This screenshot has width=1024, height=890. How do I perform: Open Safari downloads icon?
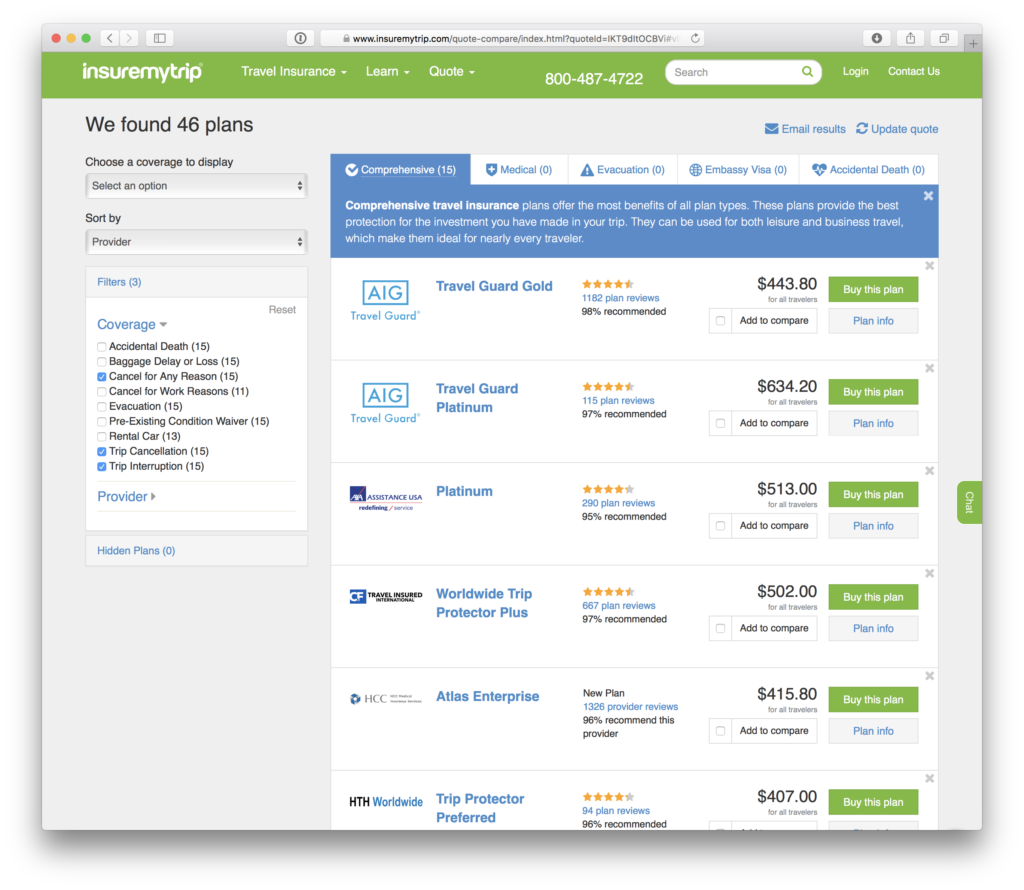(x=876, y=38)
